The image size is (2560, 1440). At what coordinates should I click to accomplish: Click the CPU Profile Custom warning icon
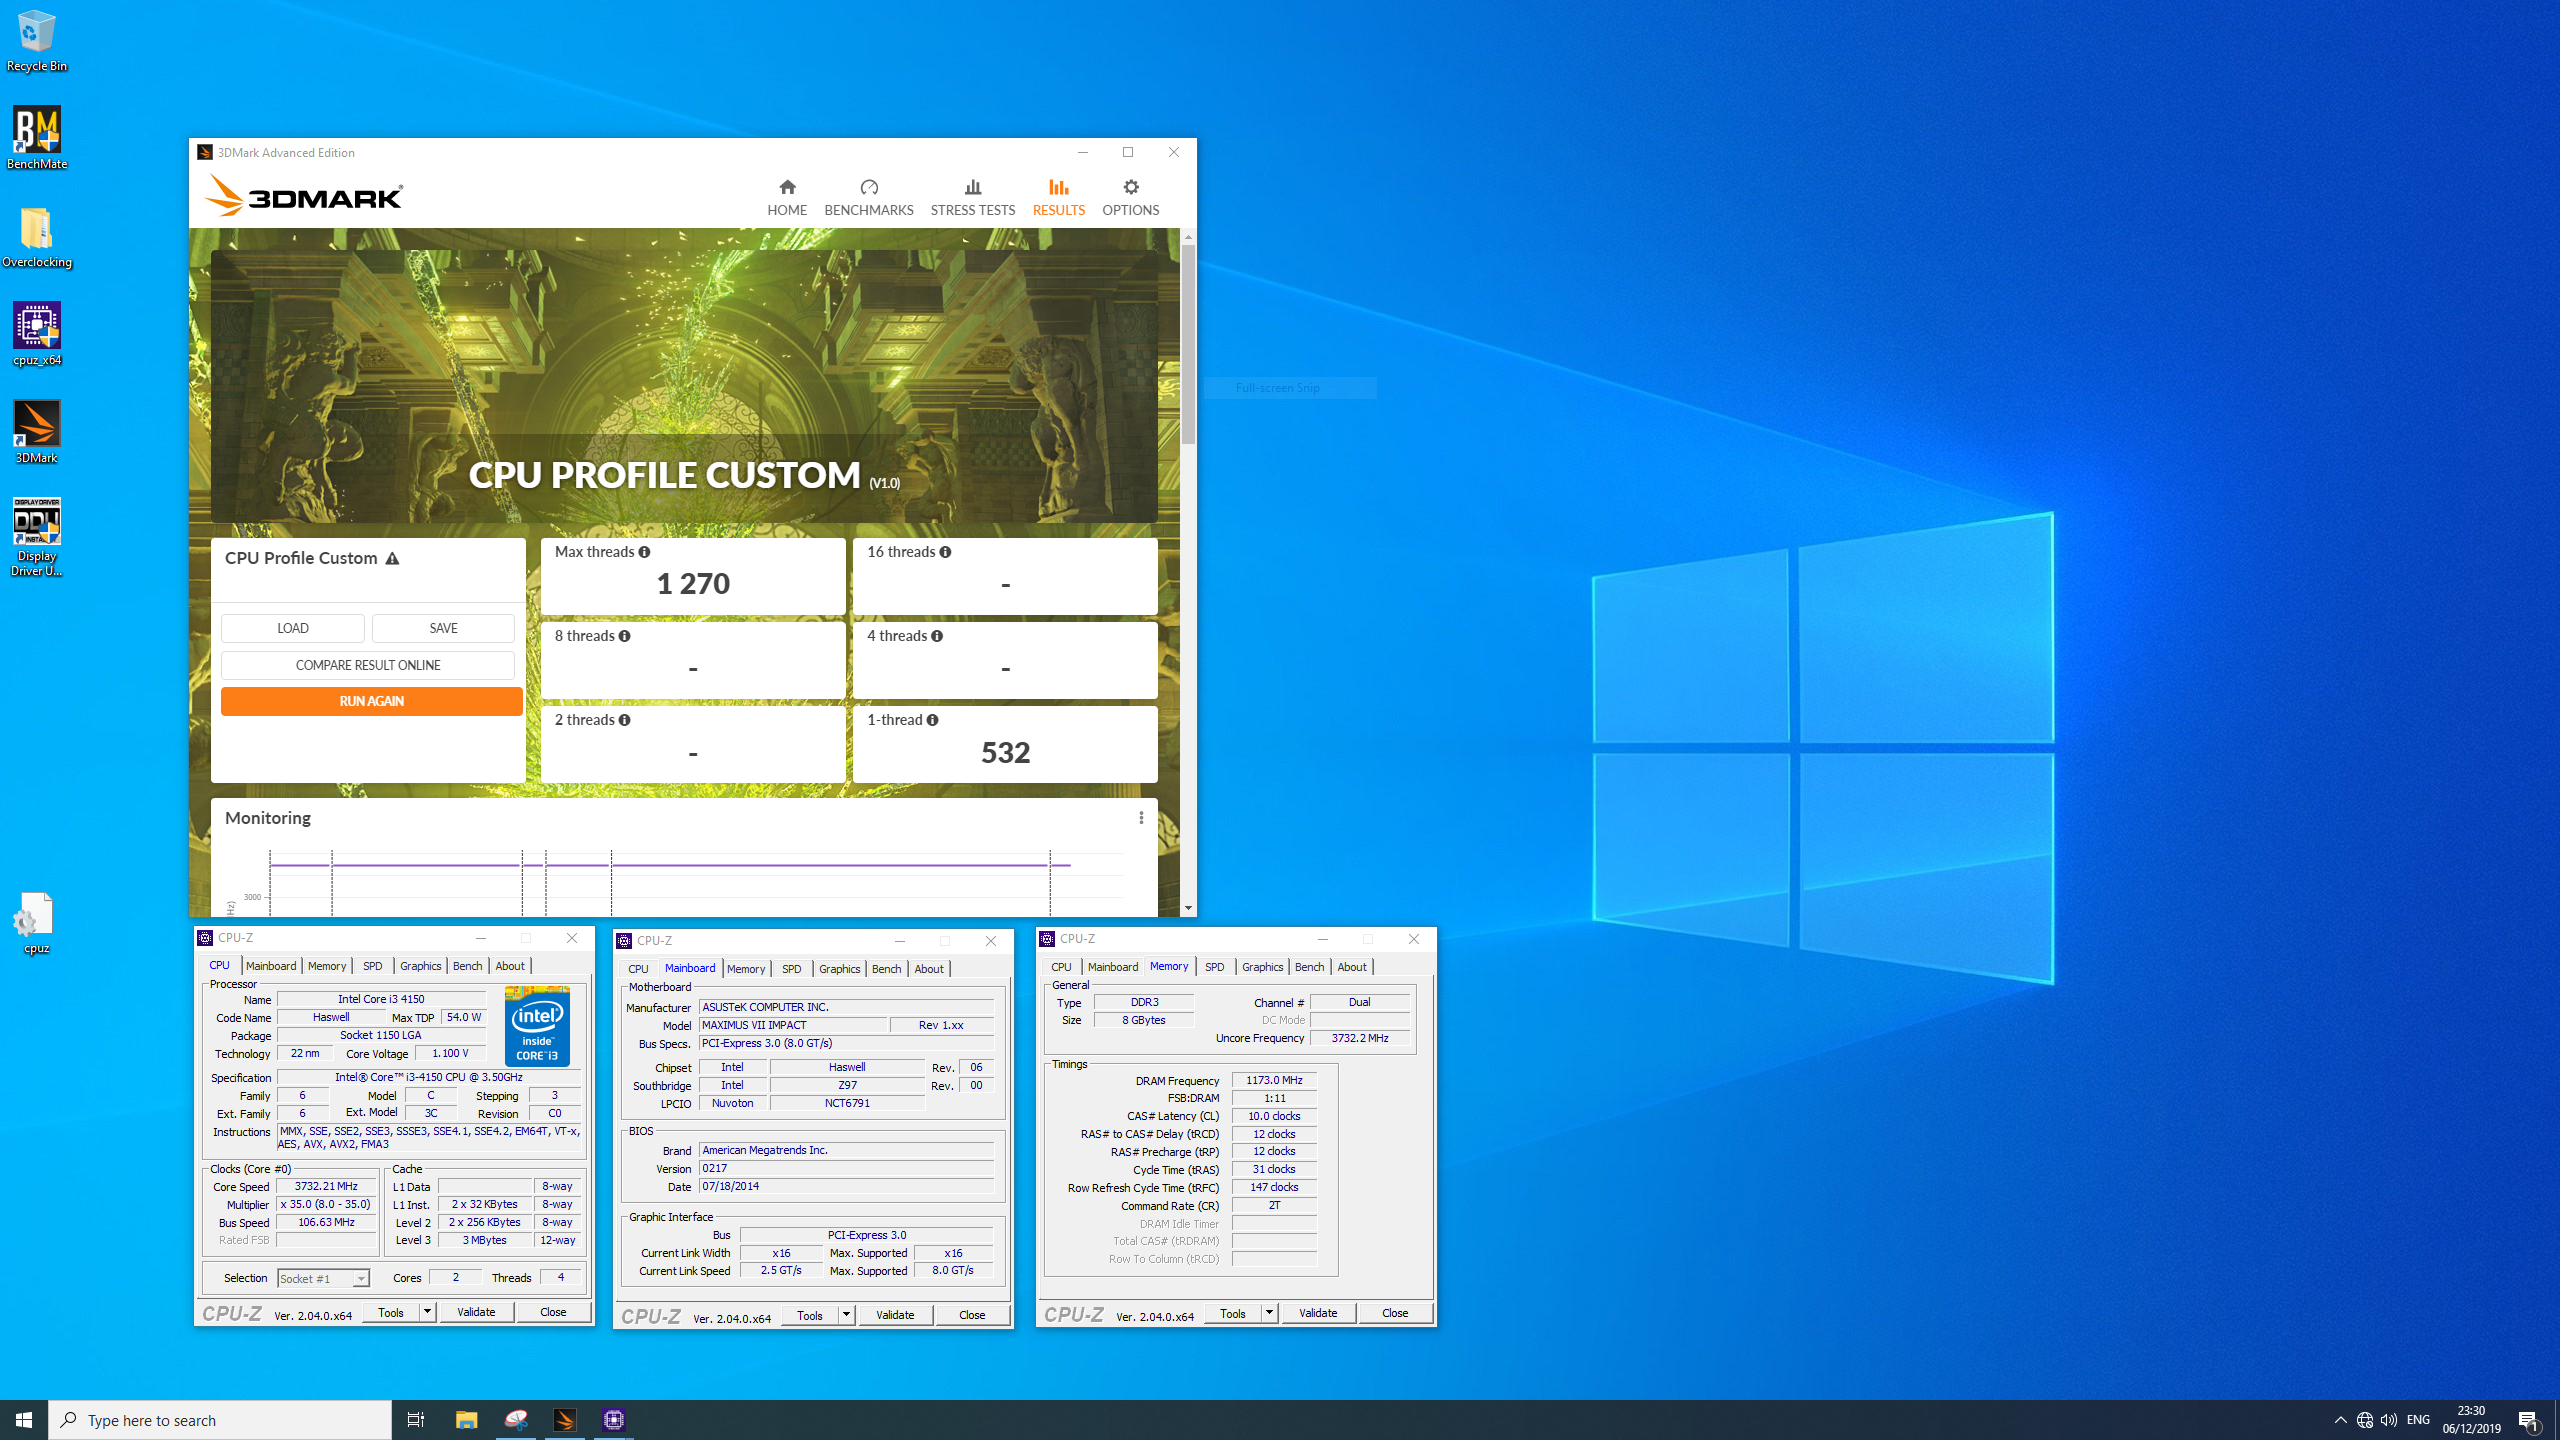pyautogui.click(x=392, y=559)
